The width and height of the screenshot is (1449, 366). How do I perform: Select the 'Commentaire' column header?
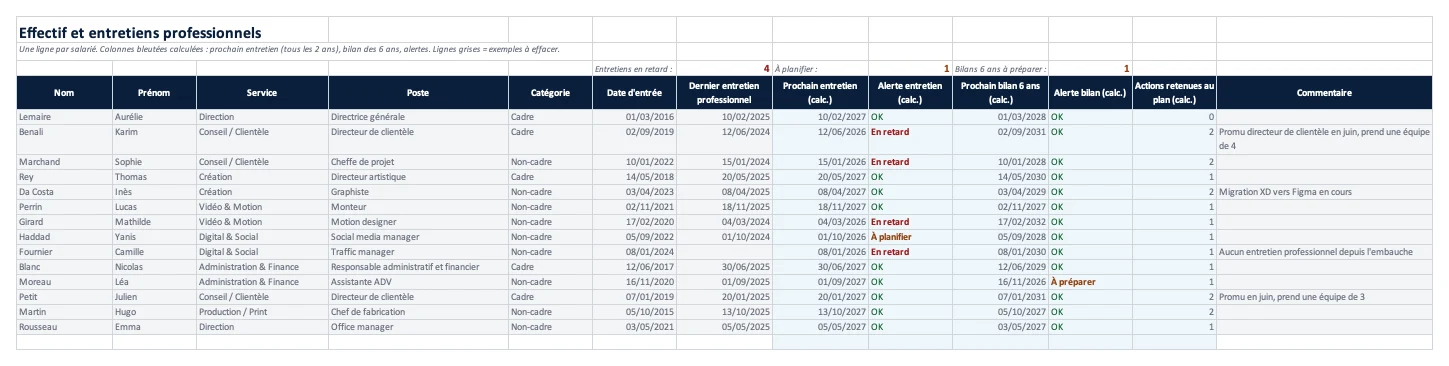point(1324,93)
